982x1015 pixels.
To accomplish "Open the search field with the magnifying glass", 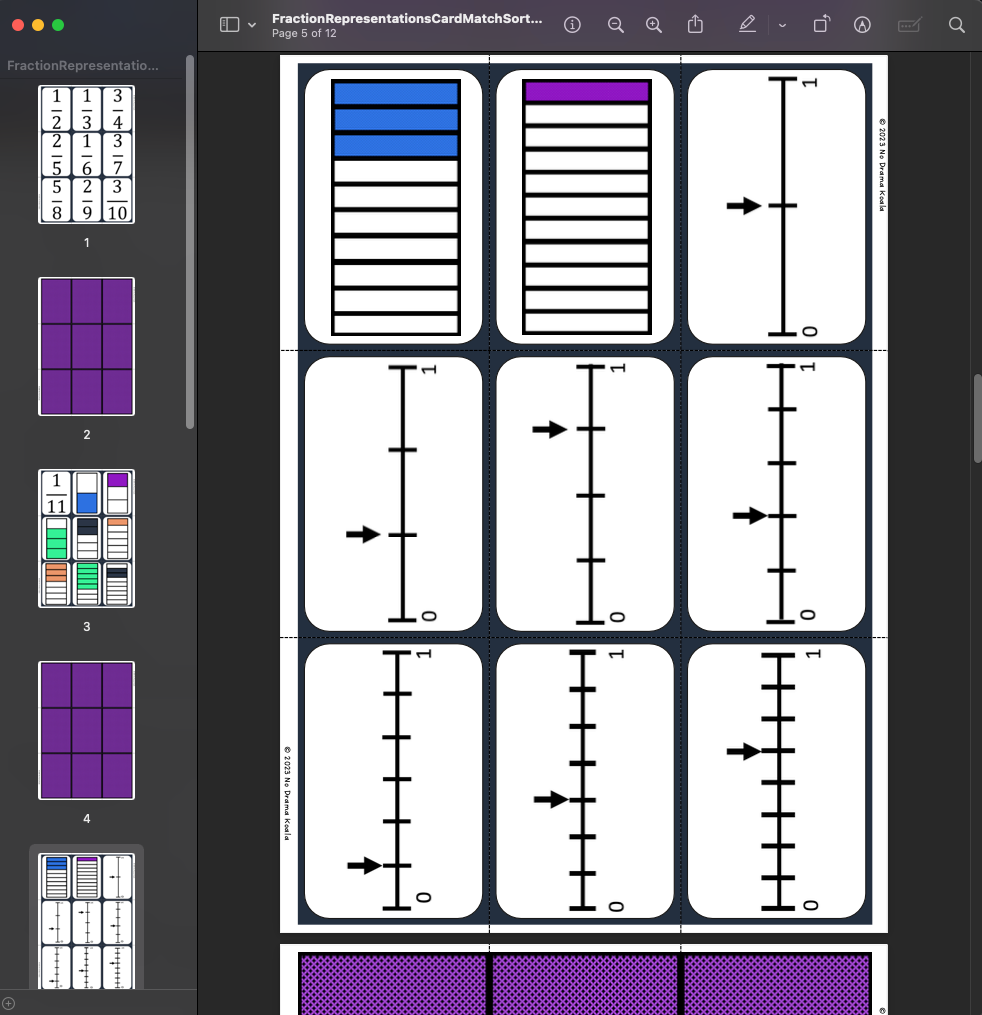I will pyautogui.click(x=956, y=25).
